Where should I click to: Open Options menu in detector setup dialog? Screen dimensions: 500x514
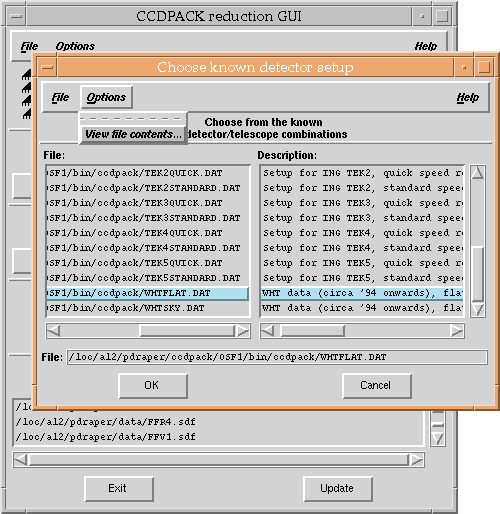coord(106,97)
